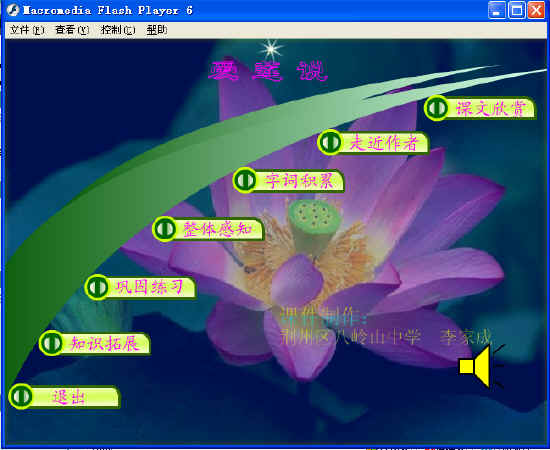Click the green circle beside 巩固练习
The width and height of the screenshot is (550, 450).
97,287
